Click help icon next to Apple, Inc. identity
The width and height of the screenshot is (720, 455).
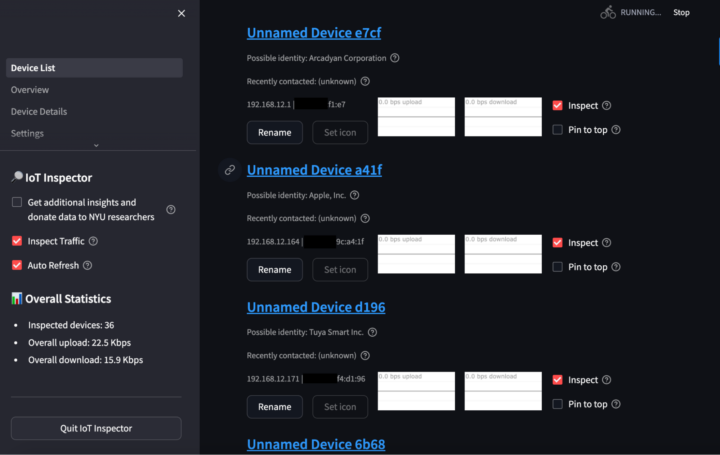[365, 195]
